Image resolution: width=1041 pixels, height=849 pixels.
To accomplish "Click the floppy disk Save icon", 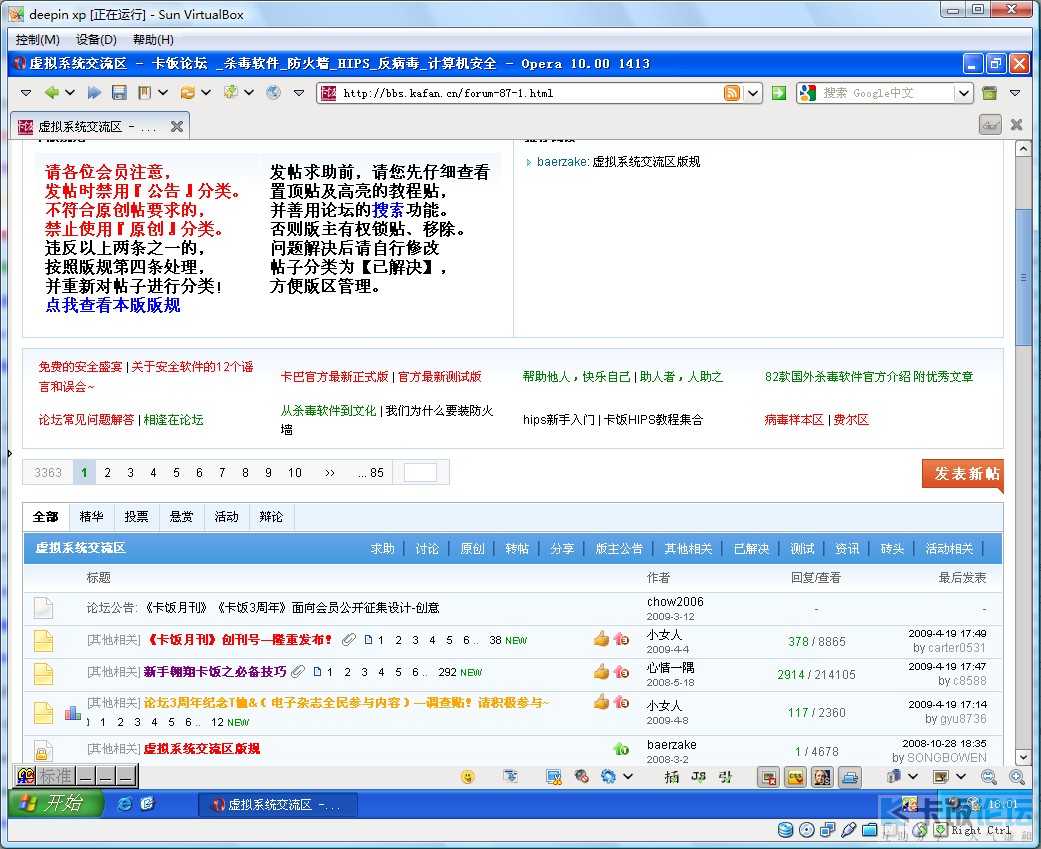I will (120, 93).
